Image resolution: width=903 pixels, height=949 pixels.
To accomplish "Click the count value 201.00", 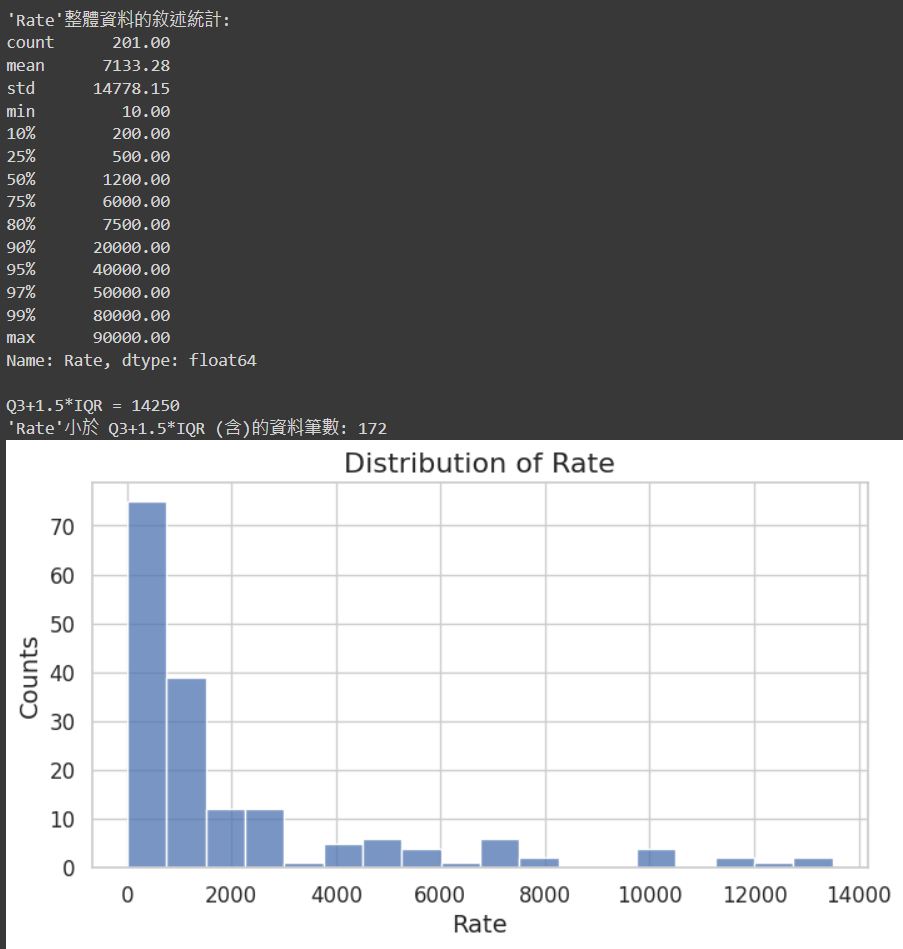I will pyautogui.click(x=141, y=43).
